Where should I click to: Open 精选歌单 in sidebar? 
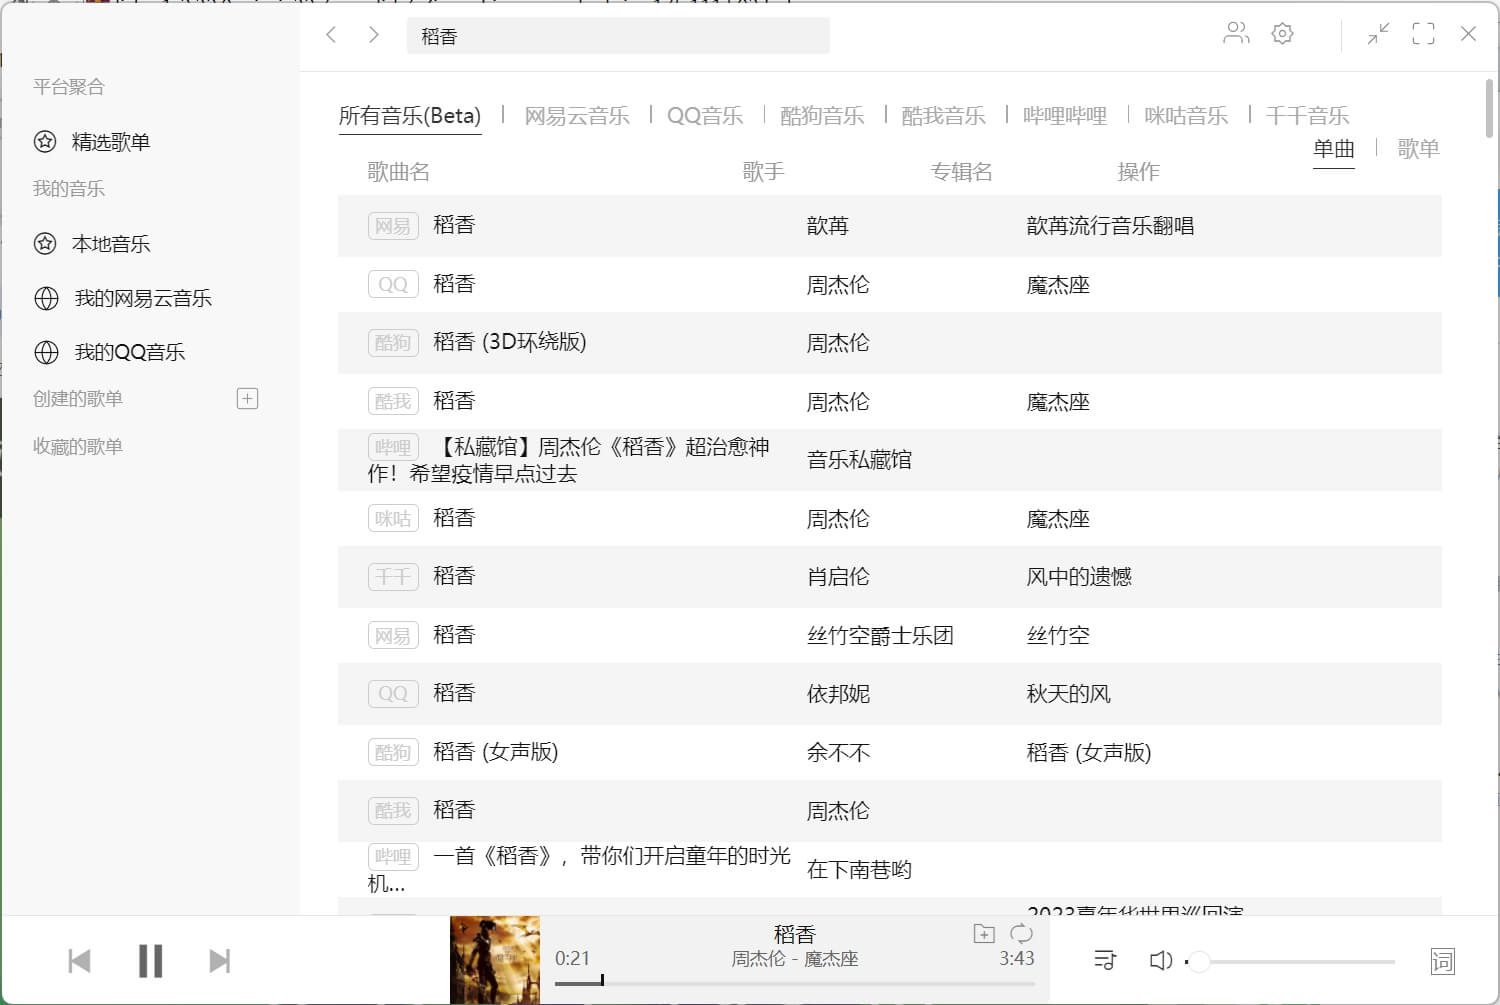point(111,142)
